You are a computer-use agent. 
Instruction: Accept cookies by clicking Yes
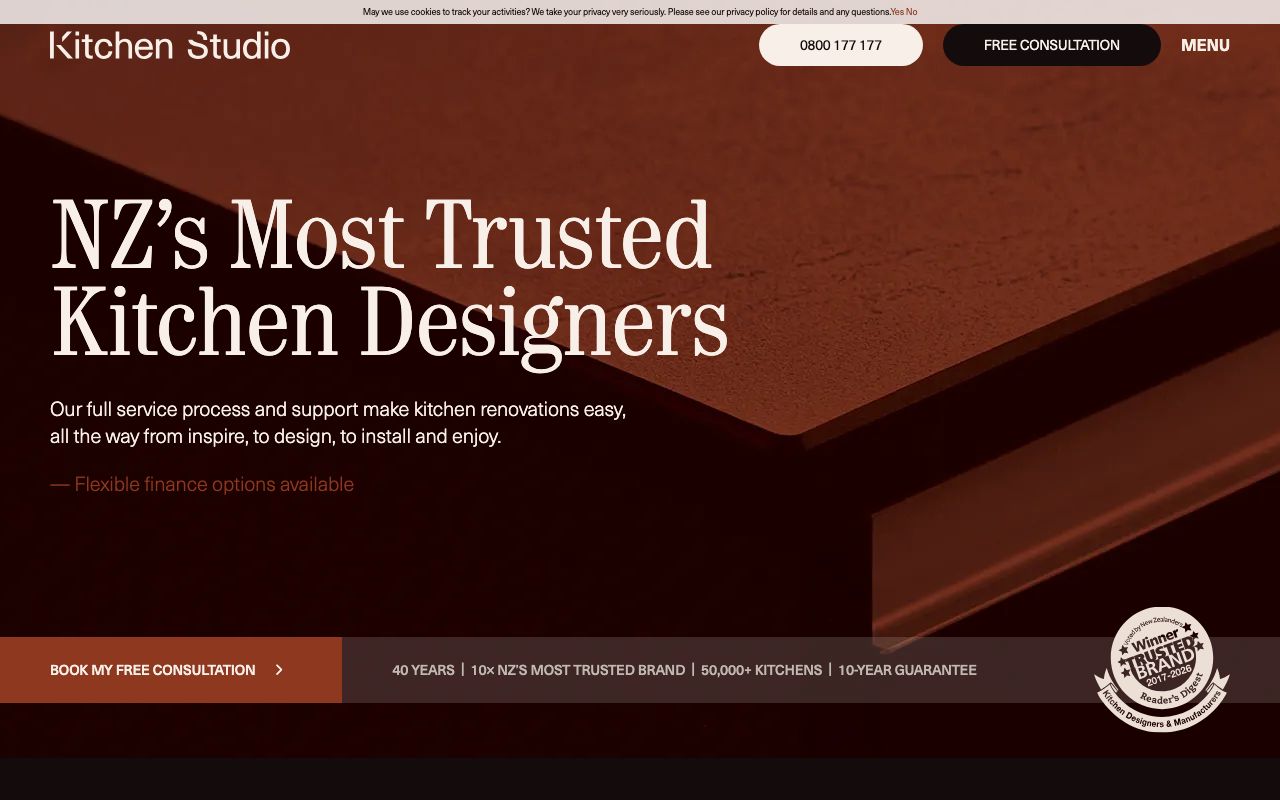(897, 12)
